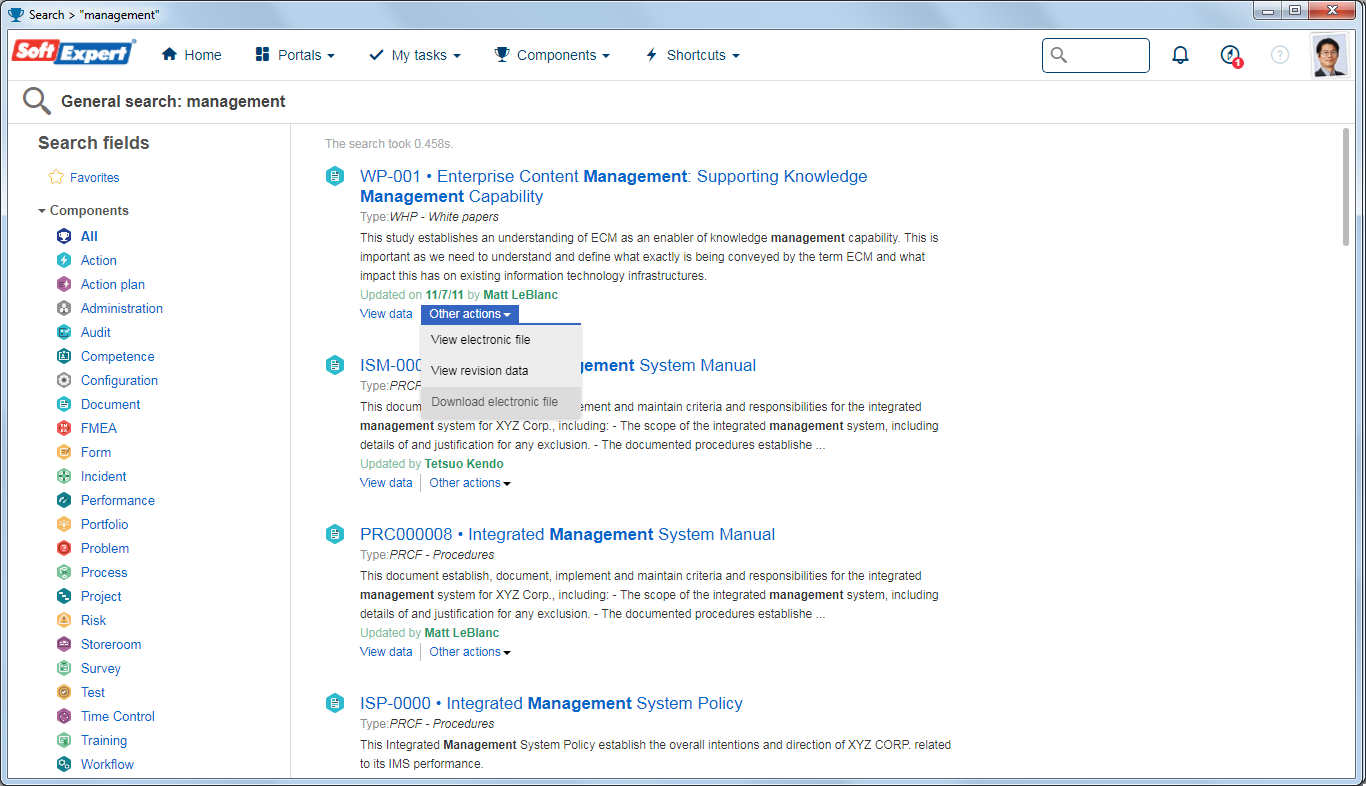Click View data under WP-001 result
The width and height of the screenshot is (1366, 786).
(x=386, y=314)
